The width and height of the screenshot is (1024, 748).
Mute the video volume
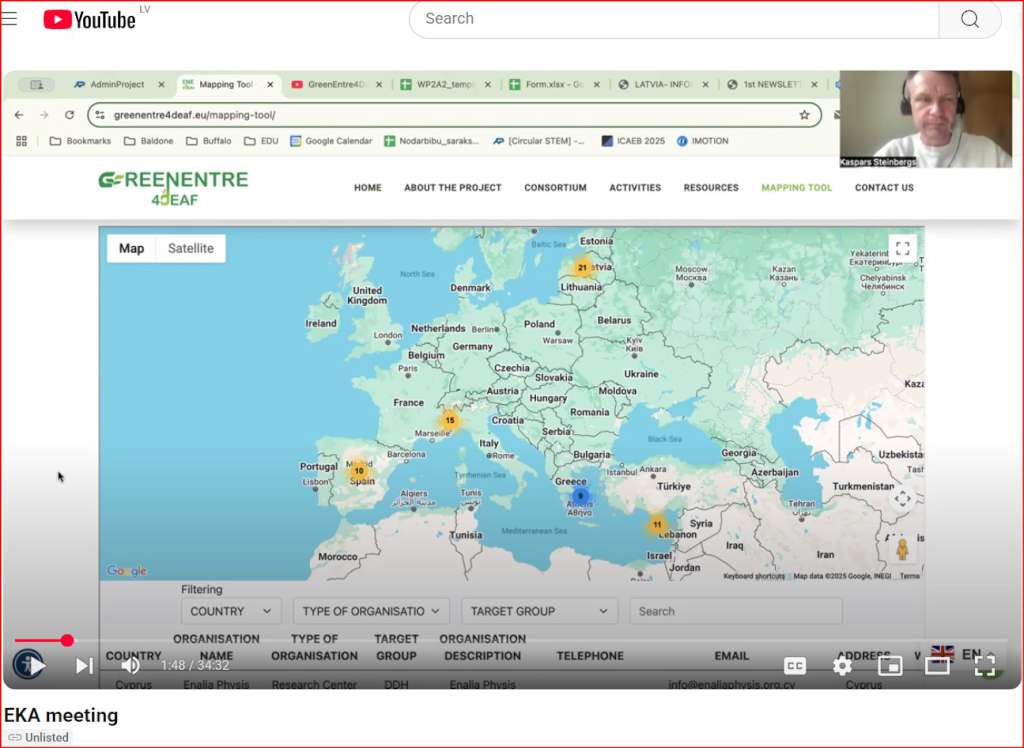click(x=130, y=665)
